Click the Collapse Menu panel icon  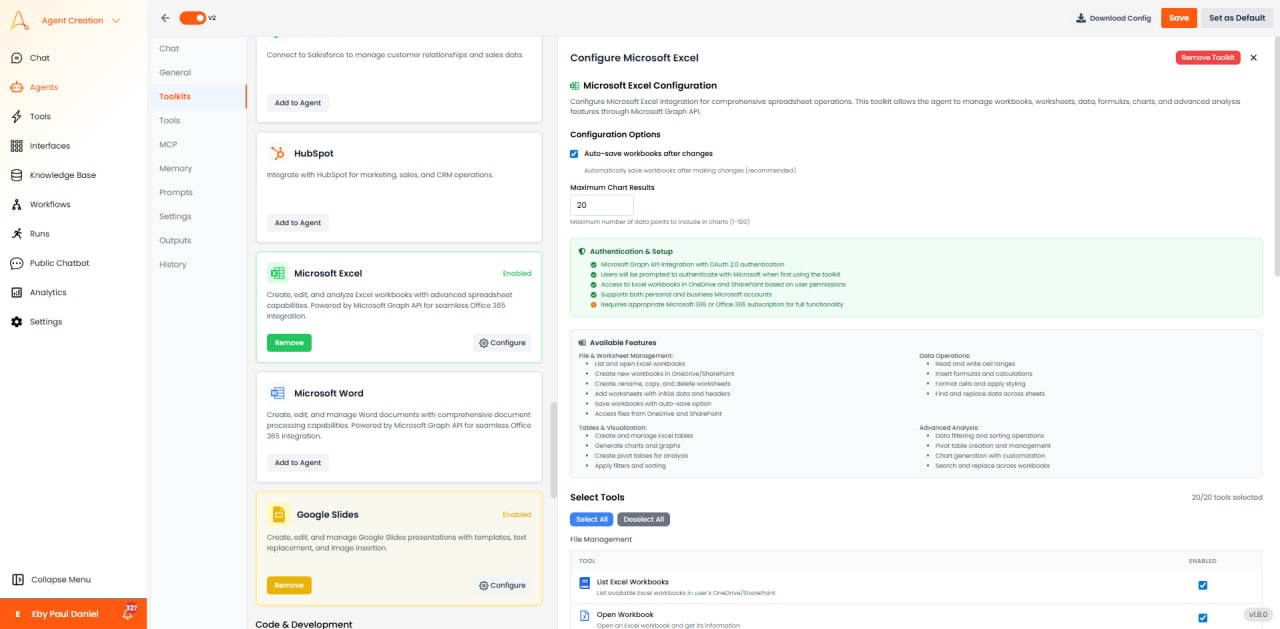(x=18, y=579)
